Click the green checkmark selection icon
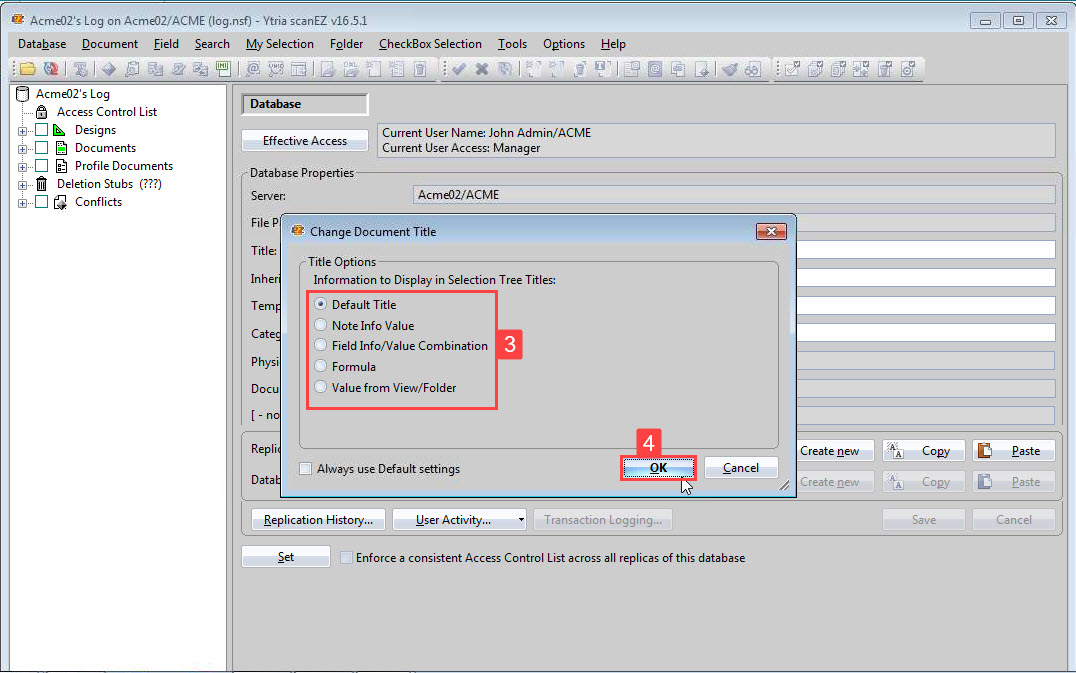 pyautogui.click(x=458, y=68)
